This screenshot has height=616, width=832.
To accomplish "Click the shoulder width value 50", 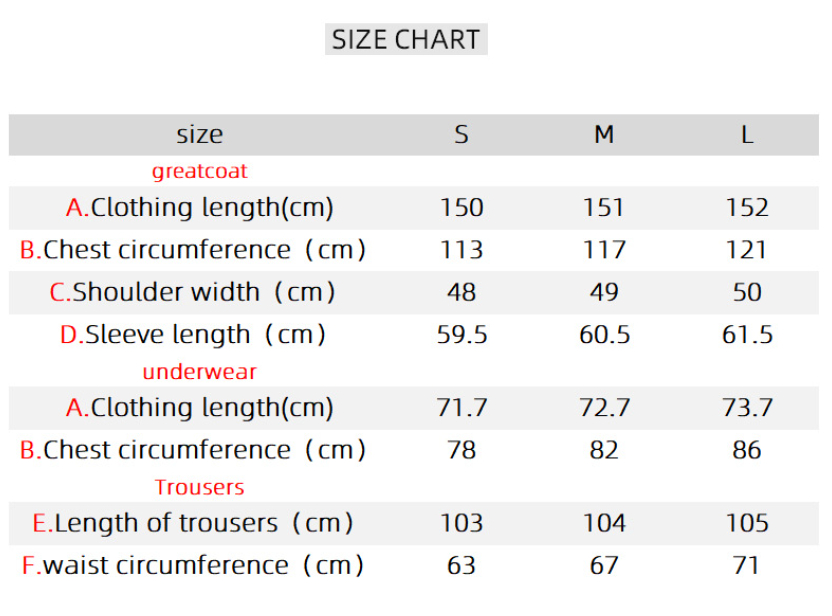I will [x=747, y=292].
